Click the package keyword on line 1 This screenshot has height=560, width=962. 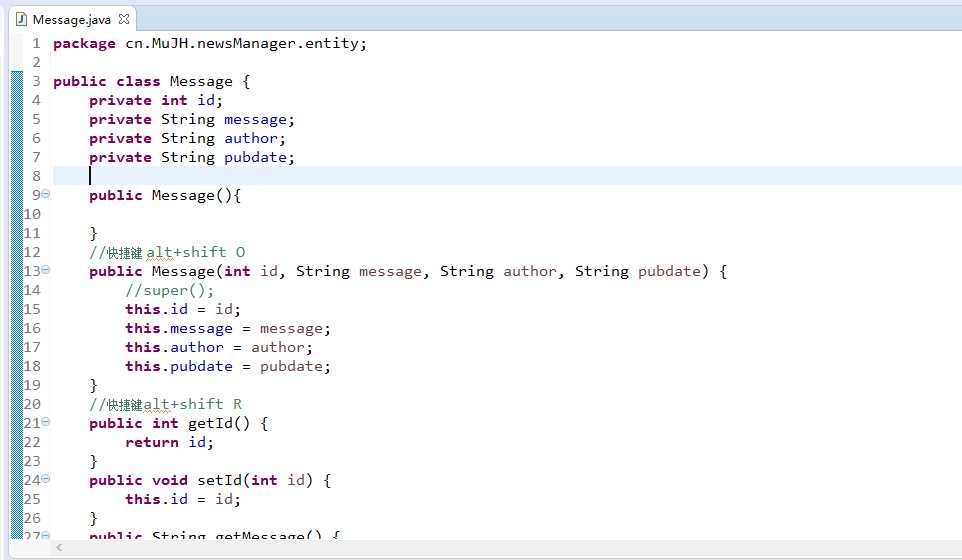(x=84, y=44)
